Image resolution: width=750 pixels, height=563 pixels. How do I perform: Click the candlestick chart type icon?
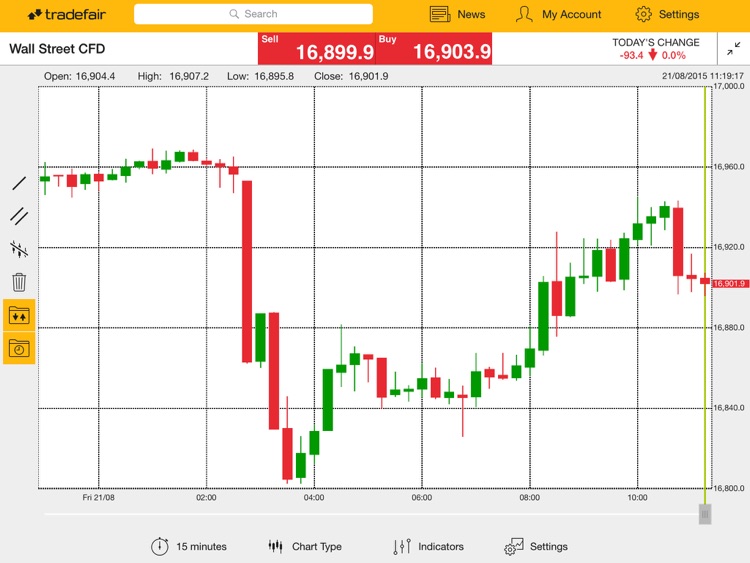coord(275,546)
